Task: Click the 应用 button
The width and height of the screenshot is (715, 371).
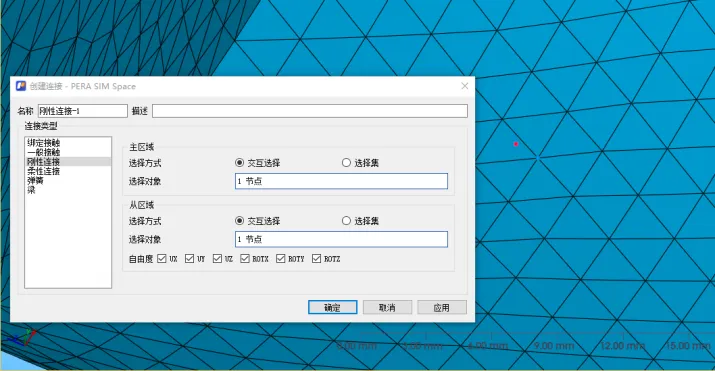Action: pos(442,307)
